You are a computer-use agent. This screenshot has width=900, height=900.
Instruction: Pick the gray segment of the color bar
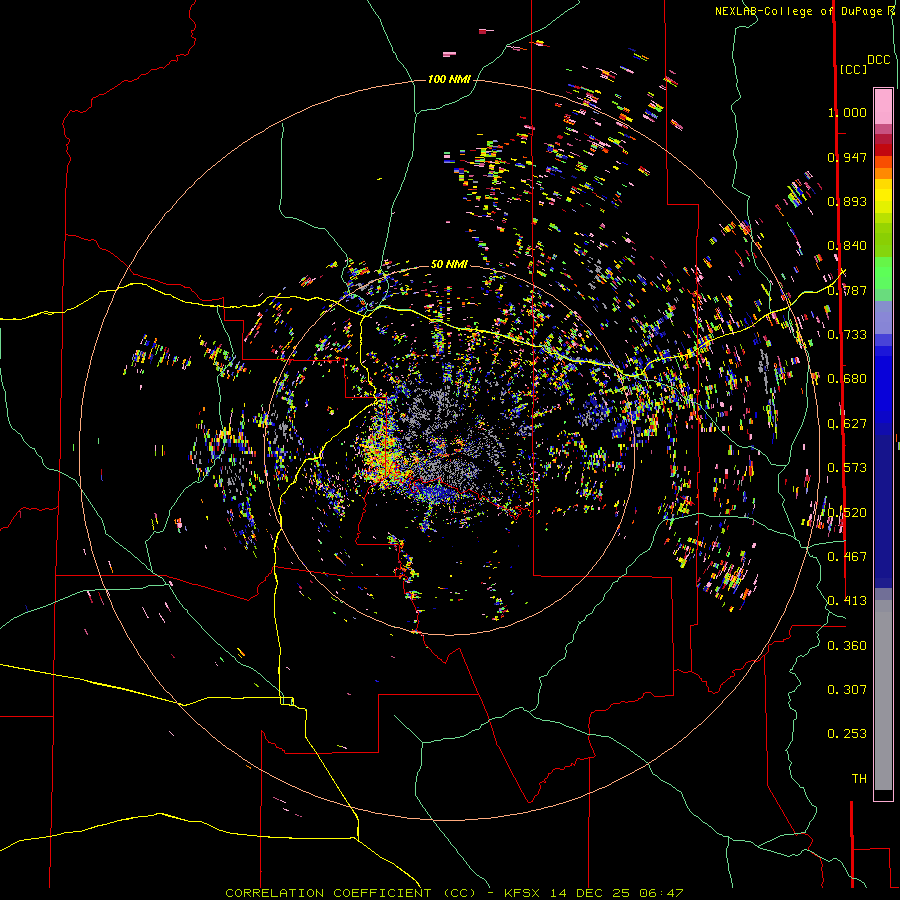pos(883,695)
